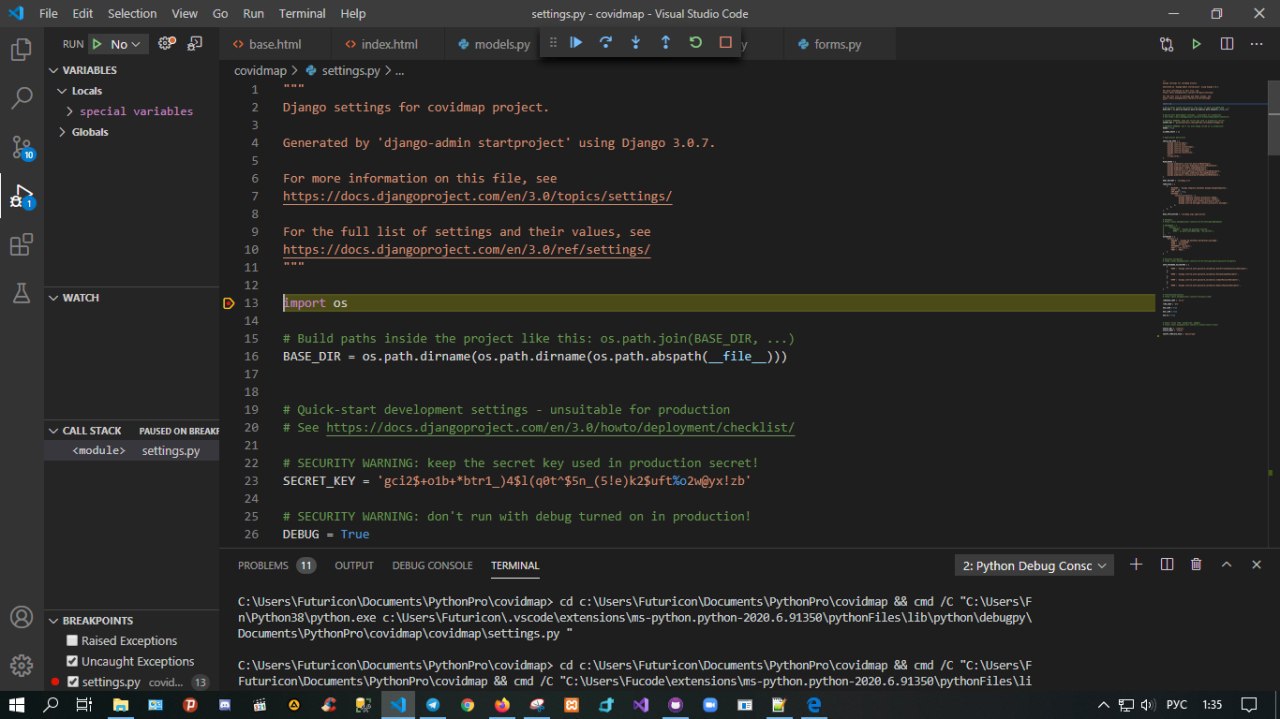Switch to the forms.py tab
The width and height of the screenshot is (1280, 719).
838,44
